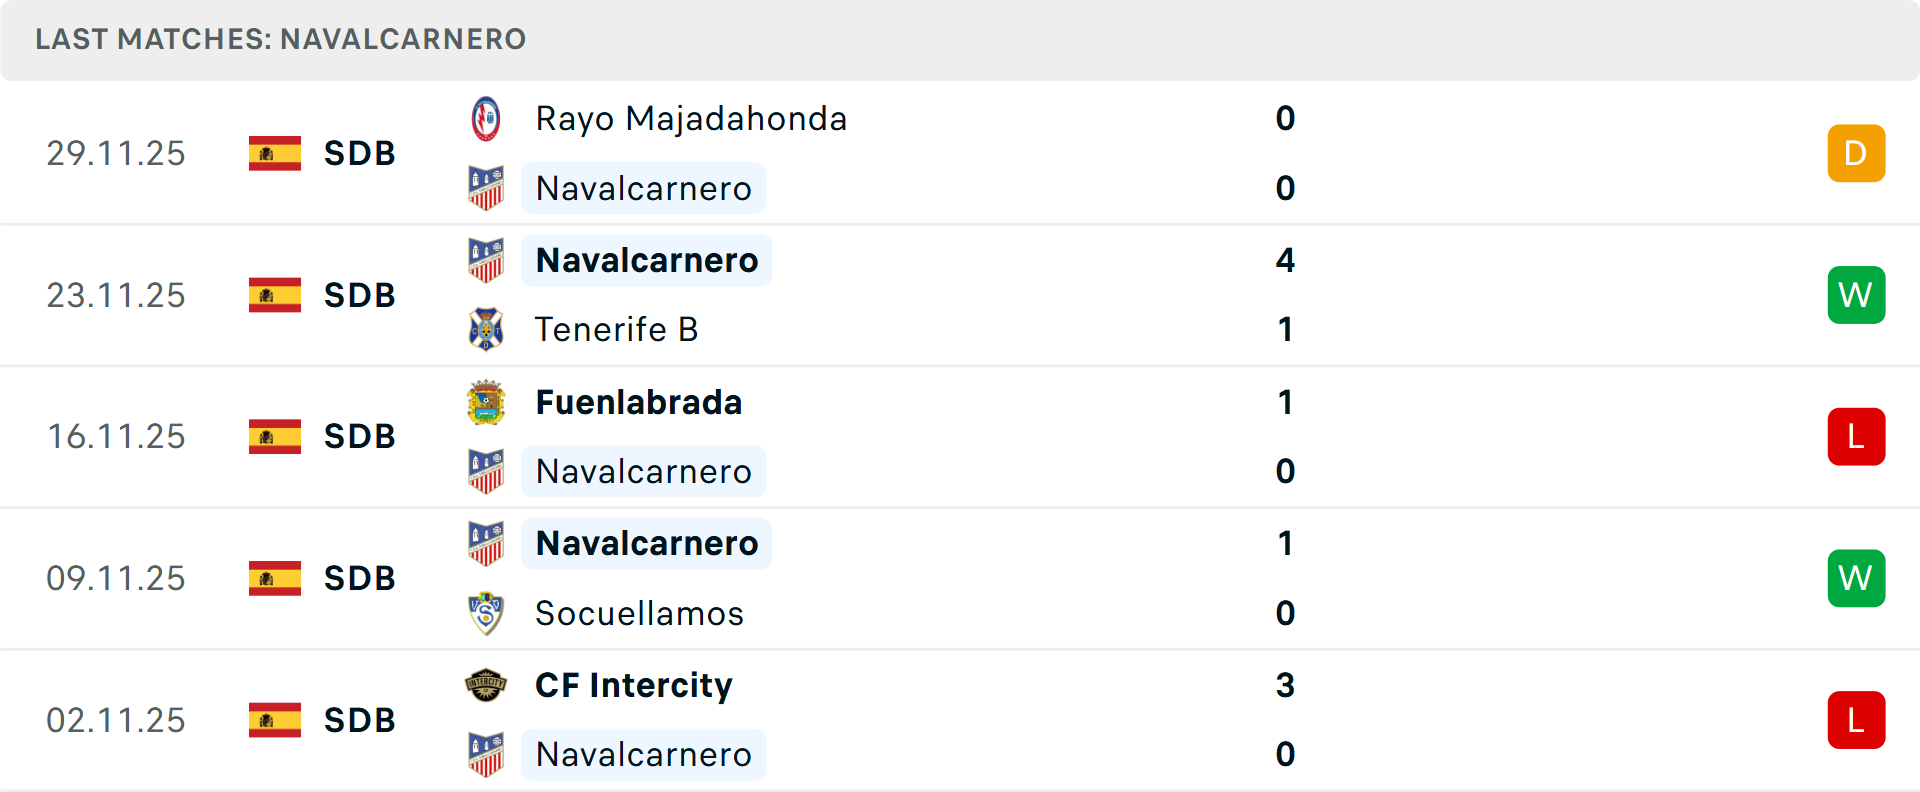
Task: Open Tenerife B team link
Action: pyautogui.click(x=616, y=329)
